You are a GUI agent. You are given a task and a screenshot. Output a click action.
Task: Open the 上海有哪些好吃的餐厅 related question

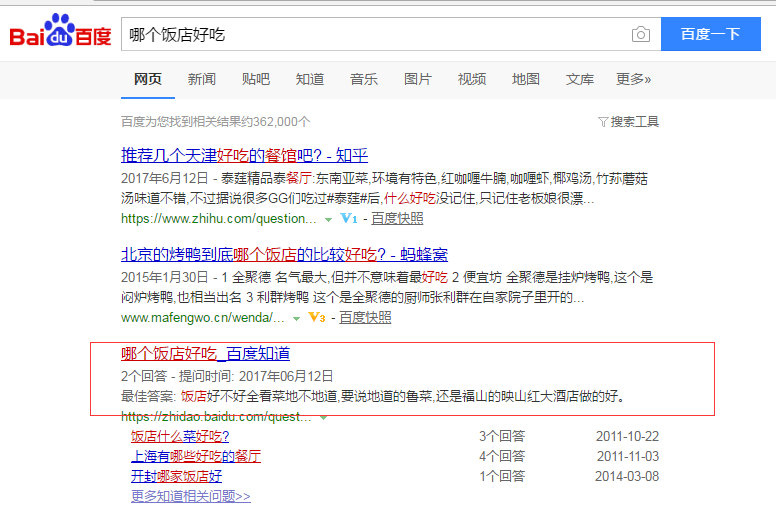tap(196, 456)
